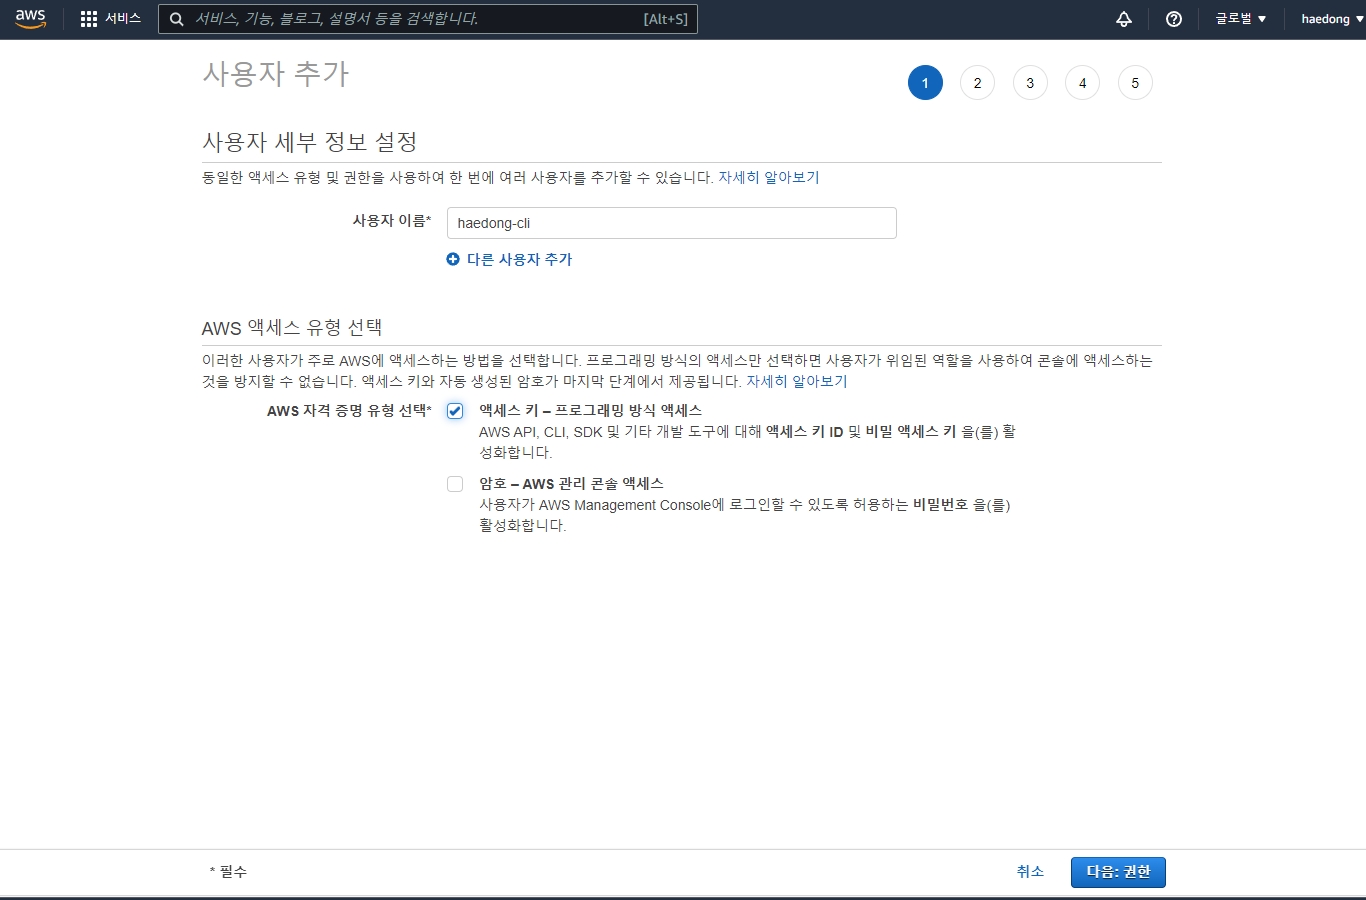Go to wizard step 3
The height and width of the screenshot is (900, 1366).
(1030, 83)
